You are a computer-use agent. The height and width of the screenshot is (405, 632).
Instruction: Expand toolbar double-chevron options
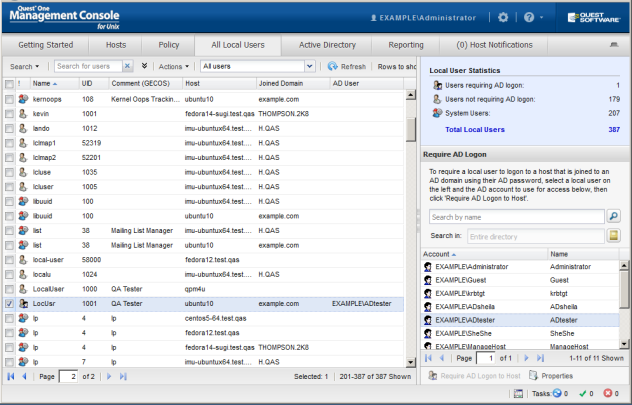pos(144,66)
